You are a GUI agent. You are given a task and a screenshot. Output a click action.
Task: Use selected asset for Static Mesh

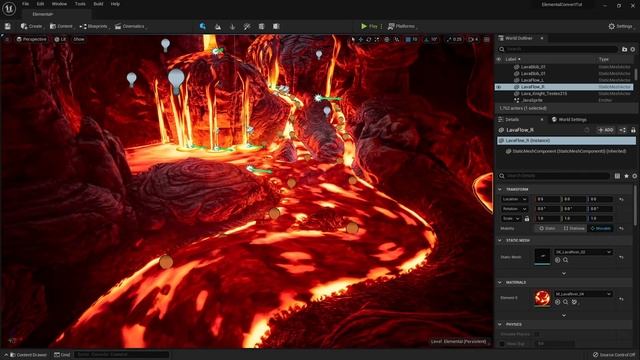[558, 260]
